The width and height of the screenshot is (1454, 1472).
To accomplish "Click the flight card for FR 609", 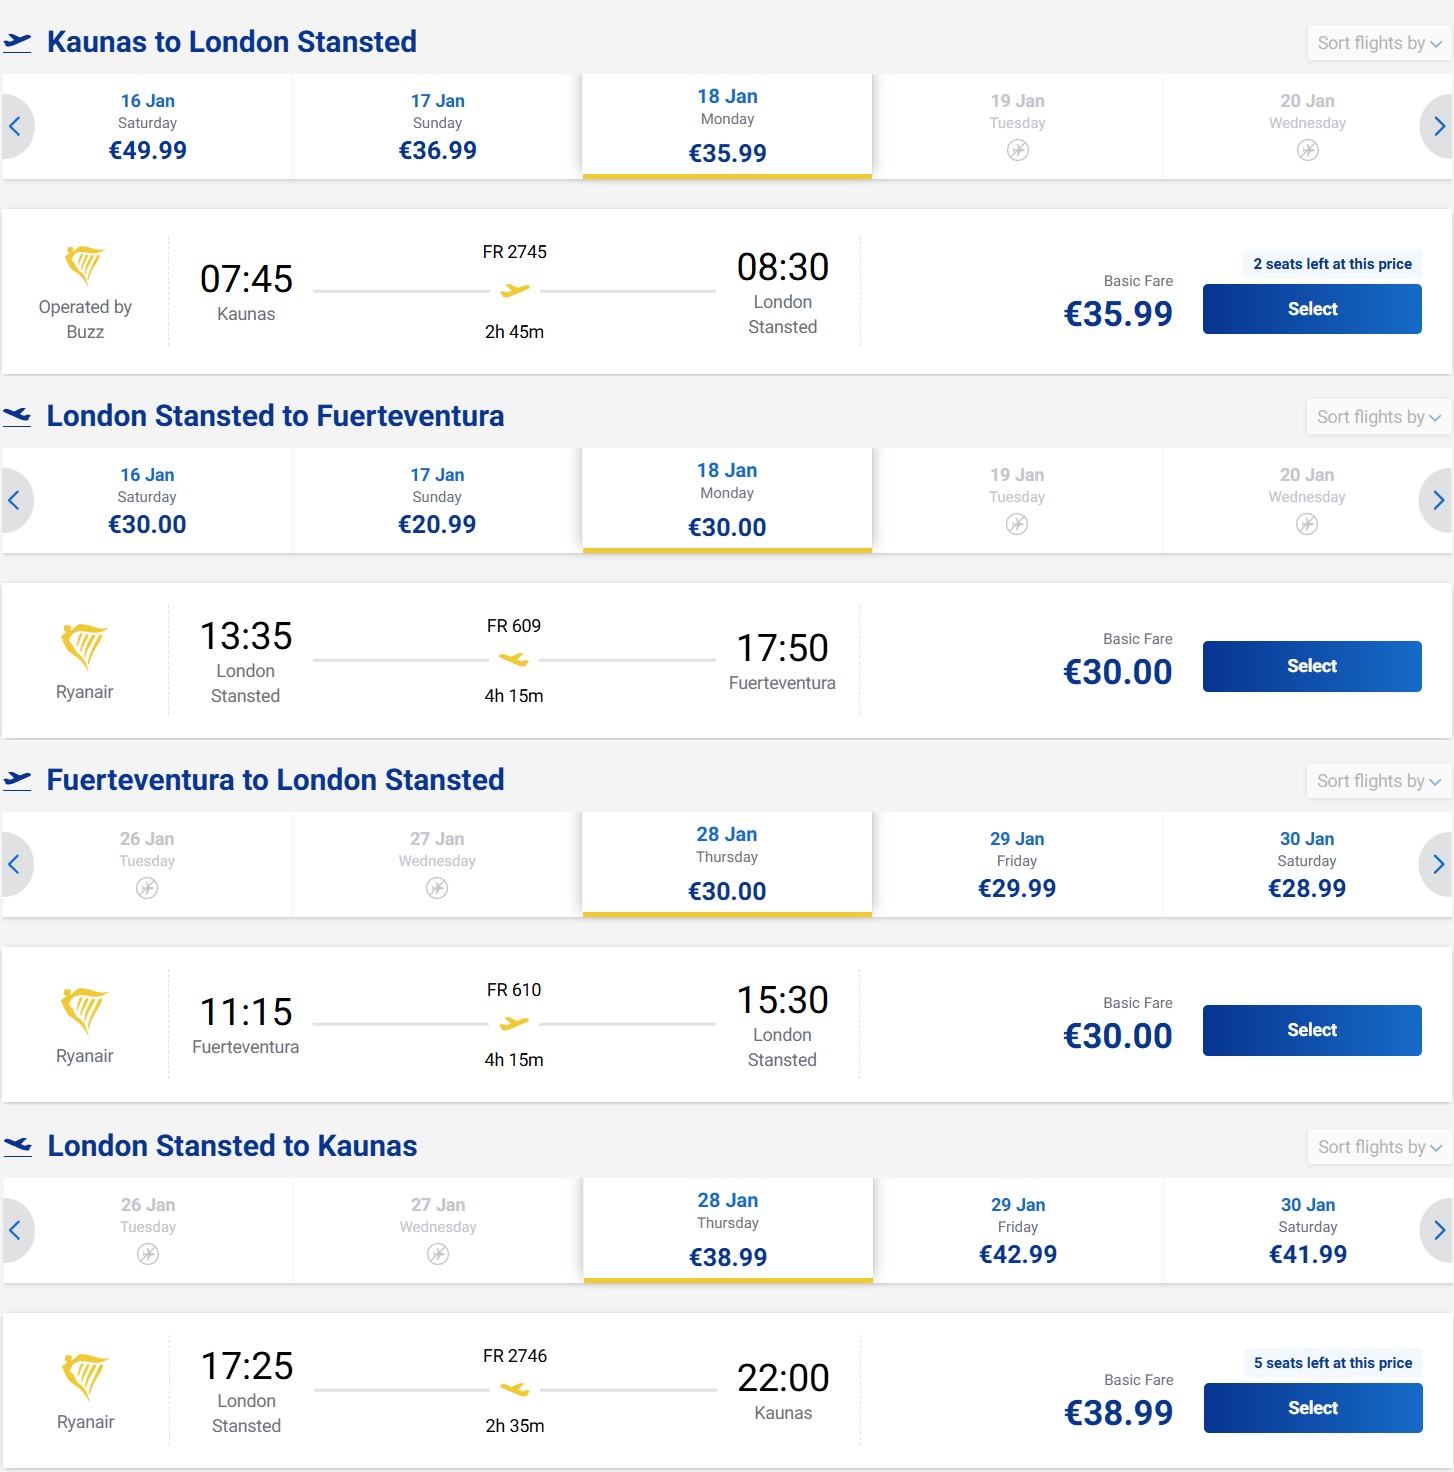I will 727,661.
